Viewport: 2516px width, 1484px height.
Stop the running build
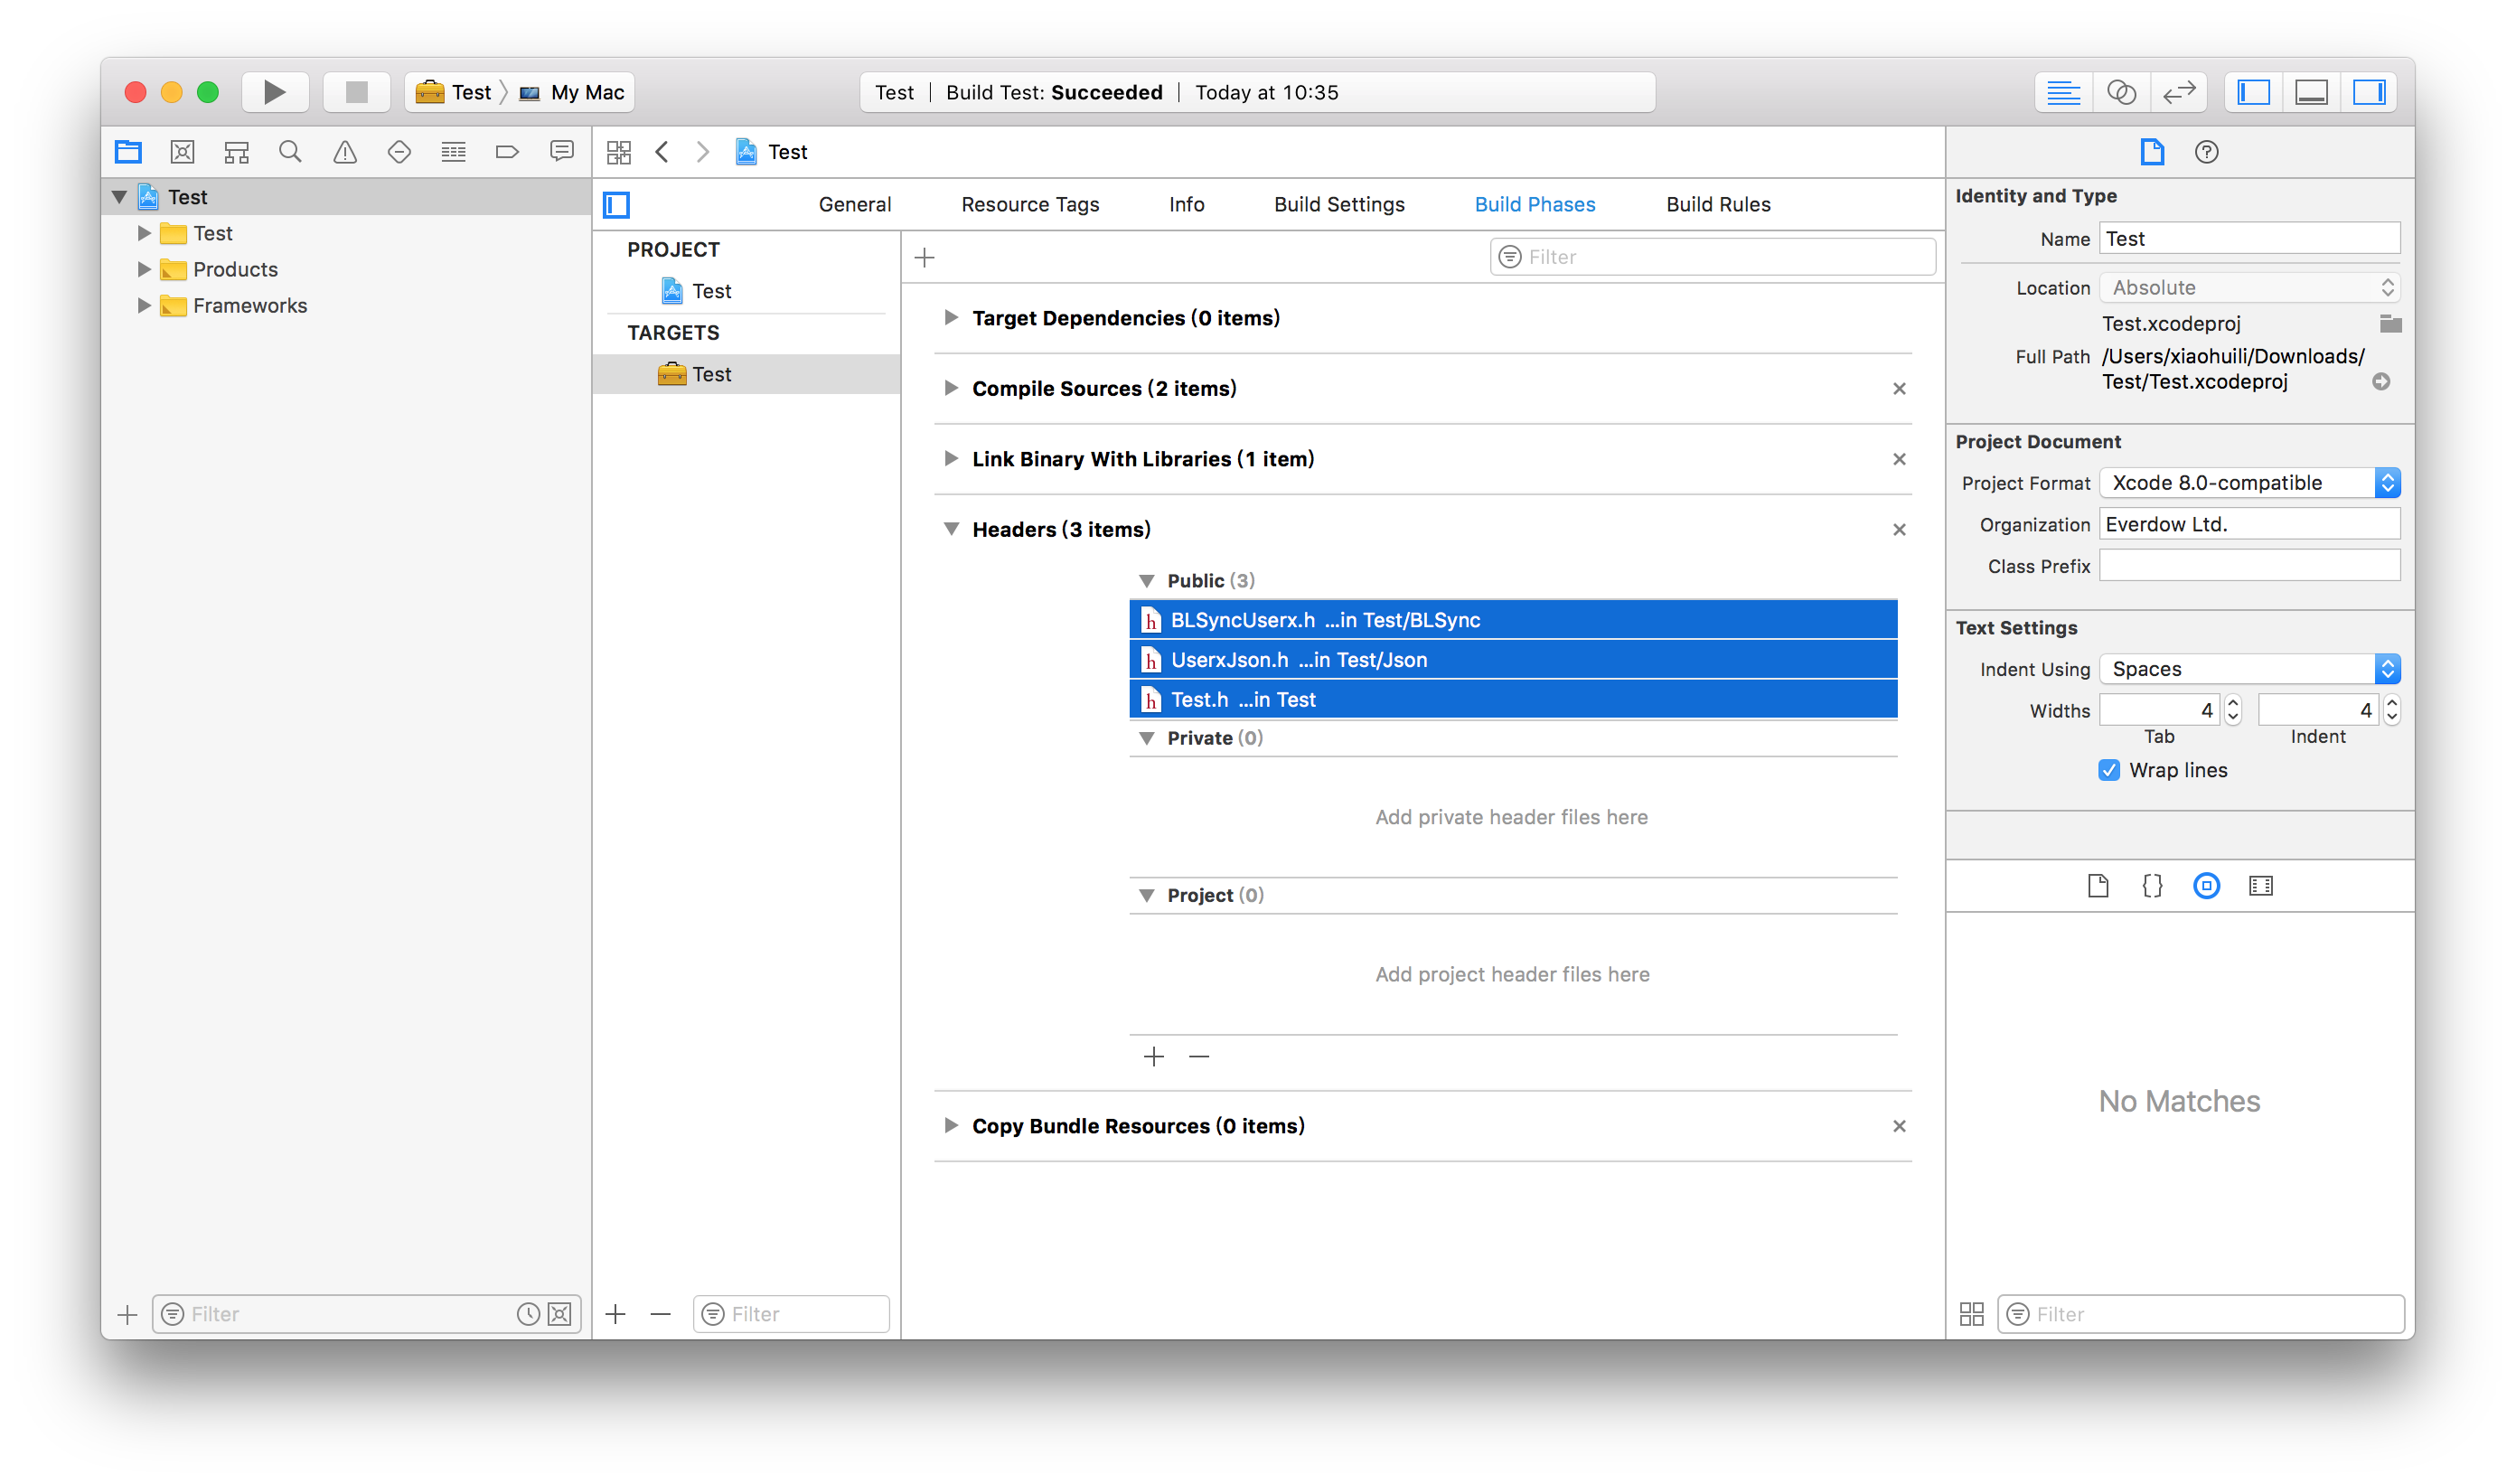356,92
